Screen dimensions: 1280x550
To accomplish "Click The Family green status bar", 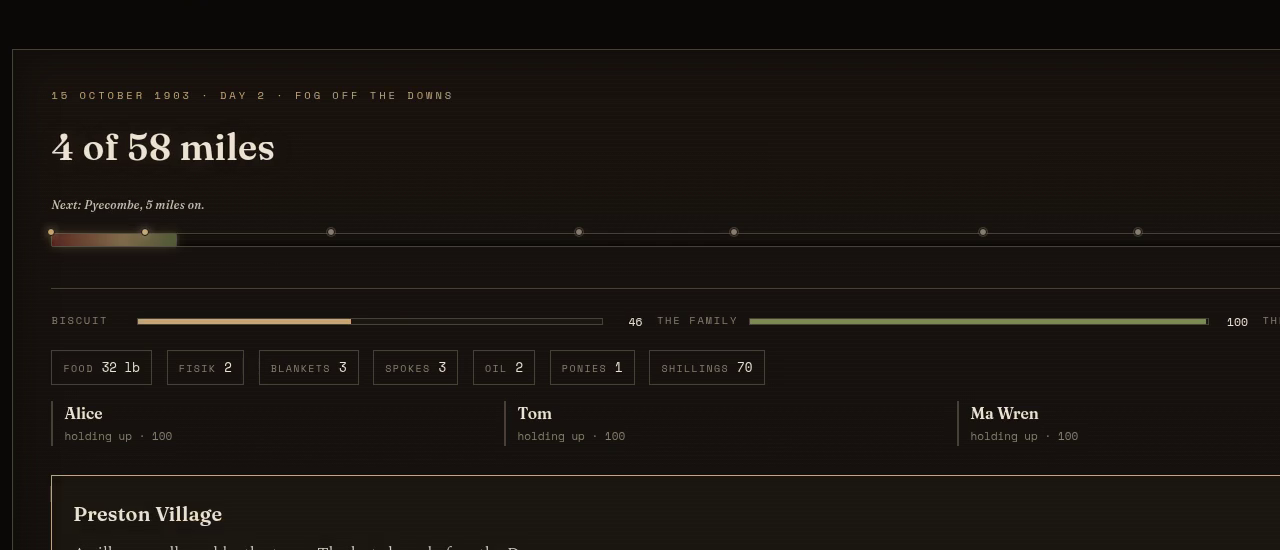I will [x=979, y=321].
